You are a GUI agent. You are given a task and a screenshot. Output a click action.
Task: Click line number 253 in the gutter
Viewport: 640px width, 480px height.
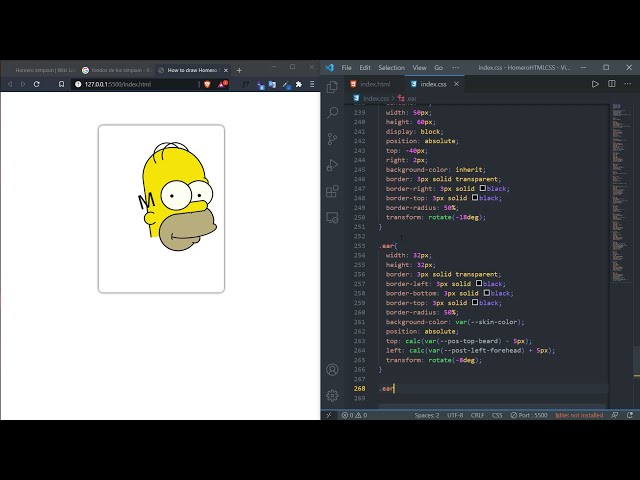coord(359,246)
